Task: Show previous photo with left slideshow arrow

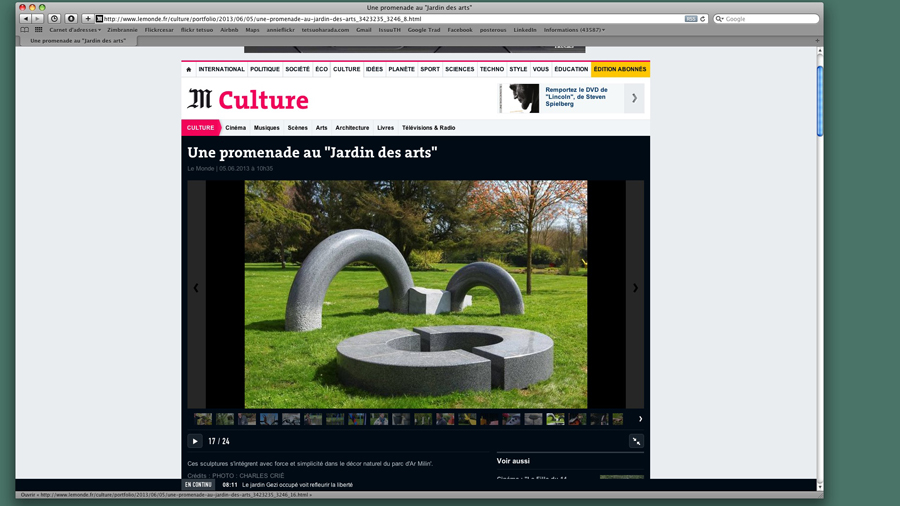Action: [x=196, y=288]
